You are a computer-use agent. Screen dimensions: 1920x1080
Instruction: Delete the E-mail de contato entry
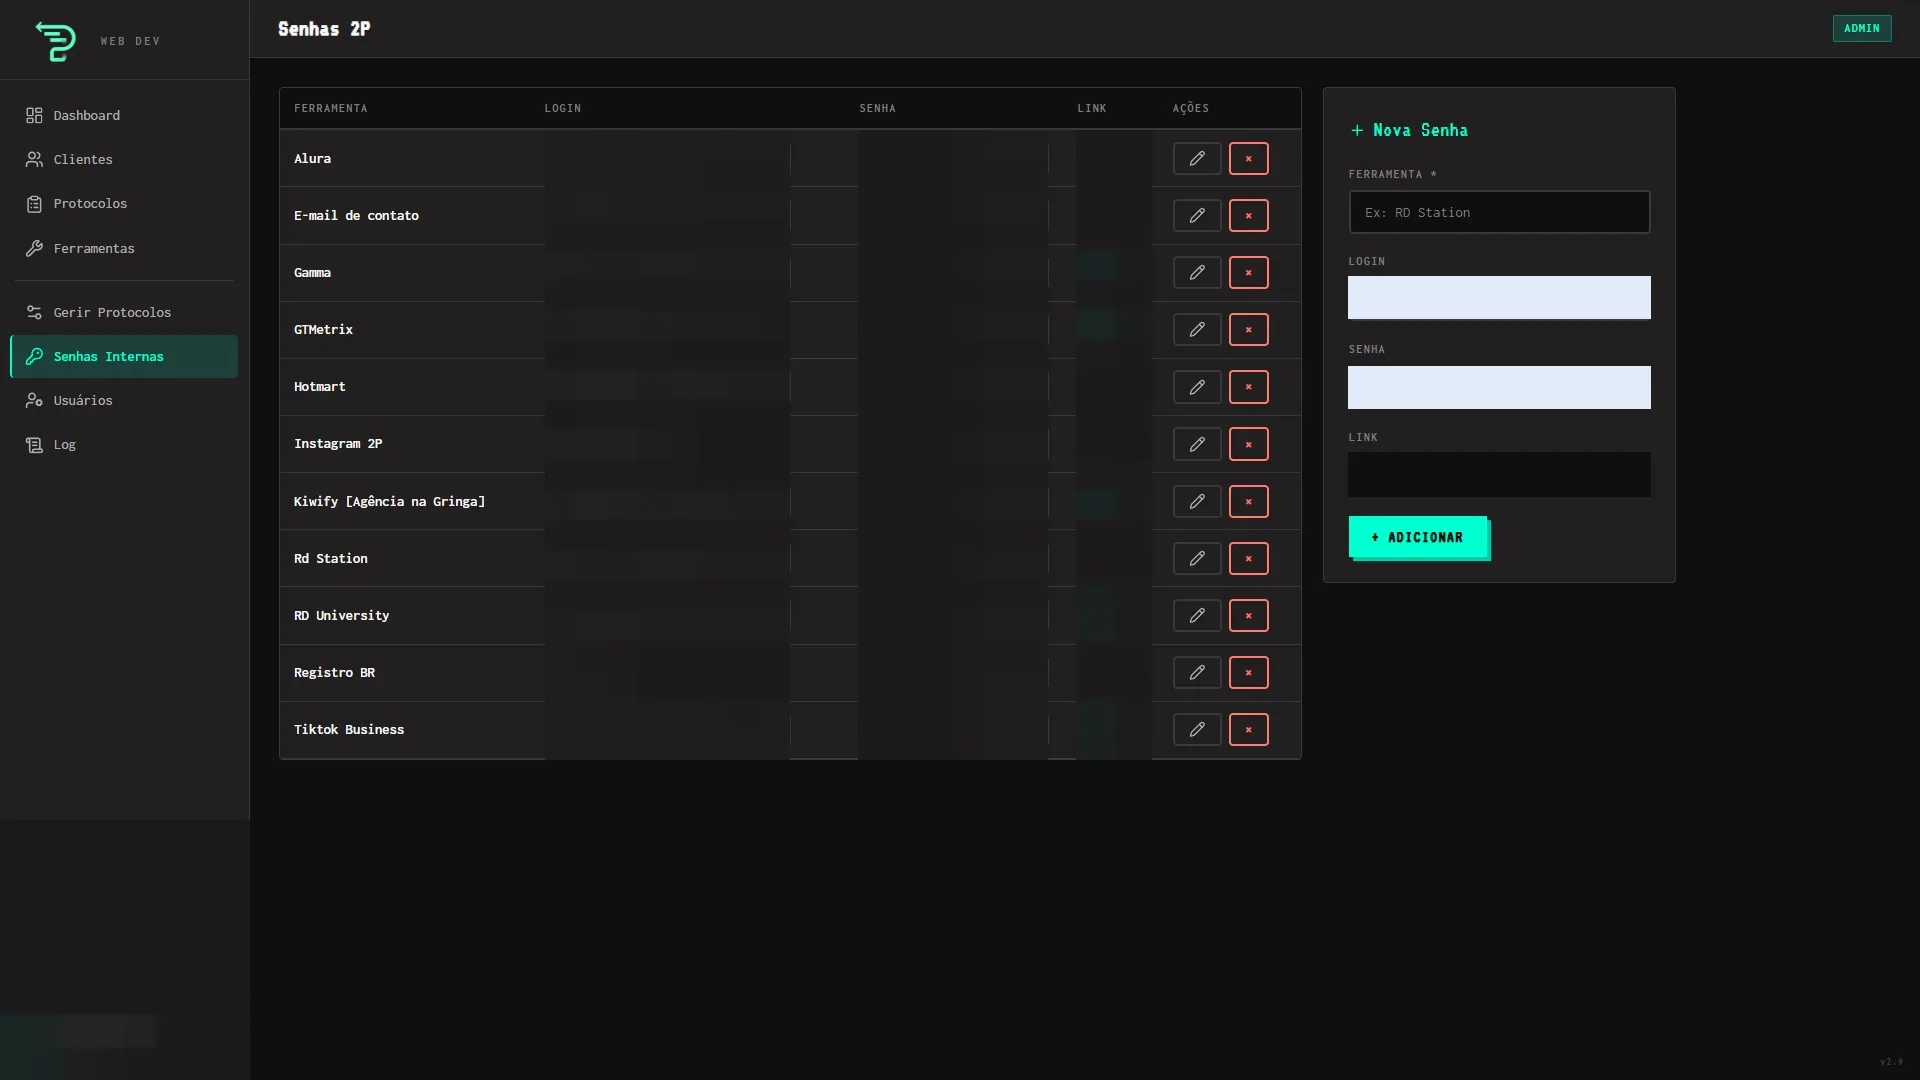pos(1248,215)
